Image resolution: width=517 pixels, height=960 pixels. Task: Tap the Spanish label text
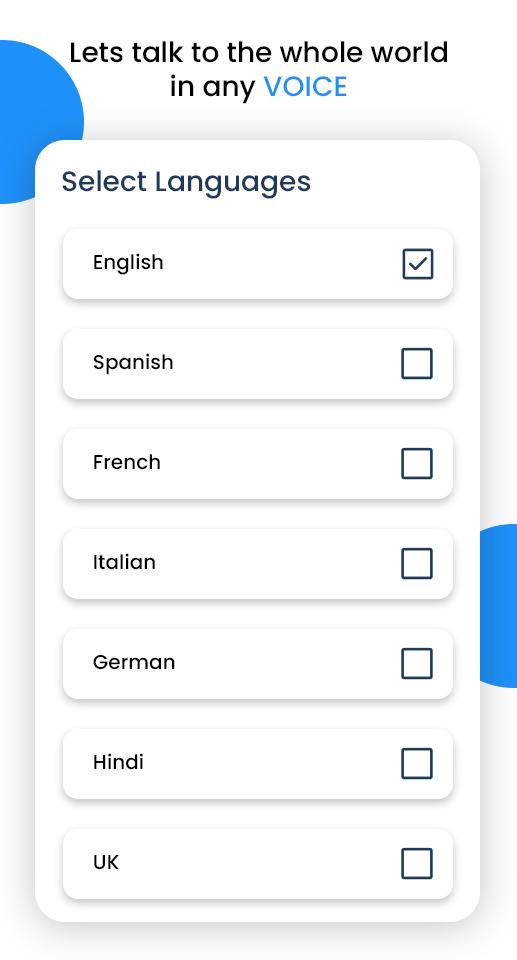[133, 362]
